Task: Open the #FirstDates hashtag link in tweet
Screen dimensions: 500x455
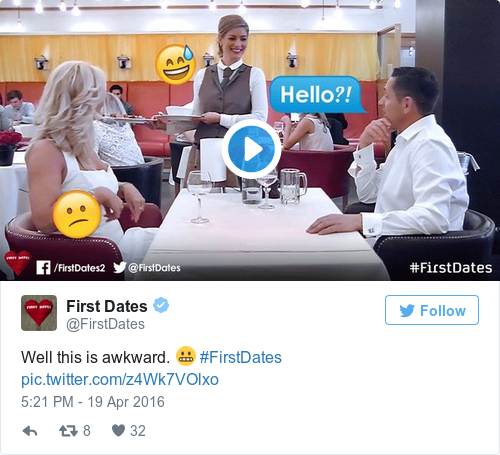Action: point(240,357)
